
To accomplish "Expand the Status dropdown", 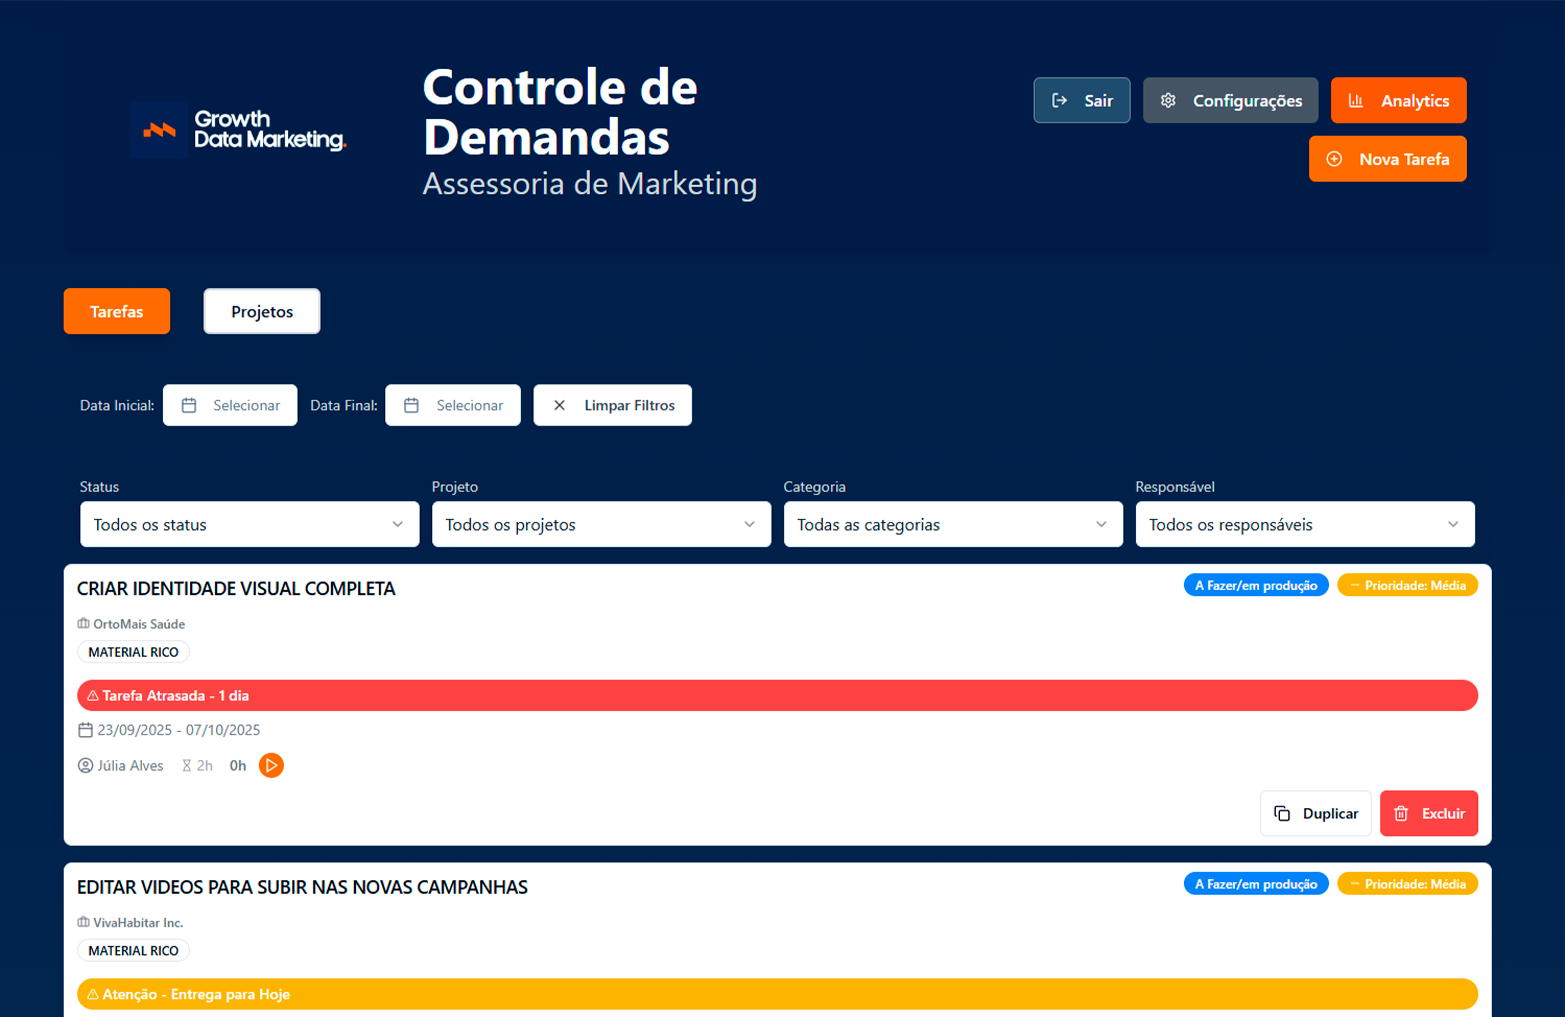I will tap(249, 524).
